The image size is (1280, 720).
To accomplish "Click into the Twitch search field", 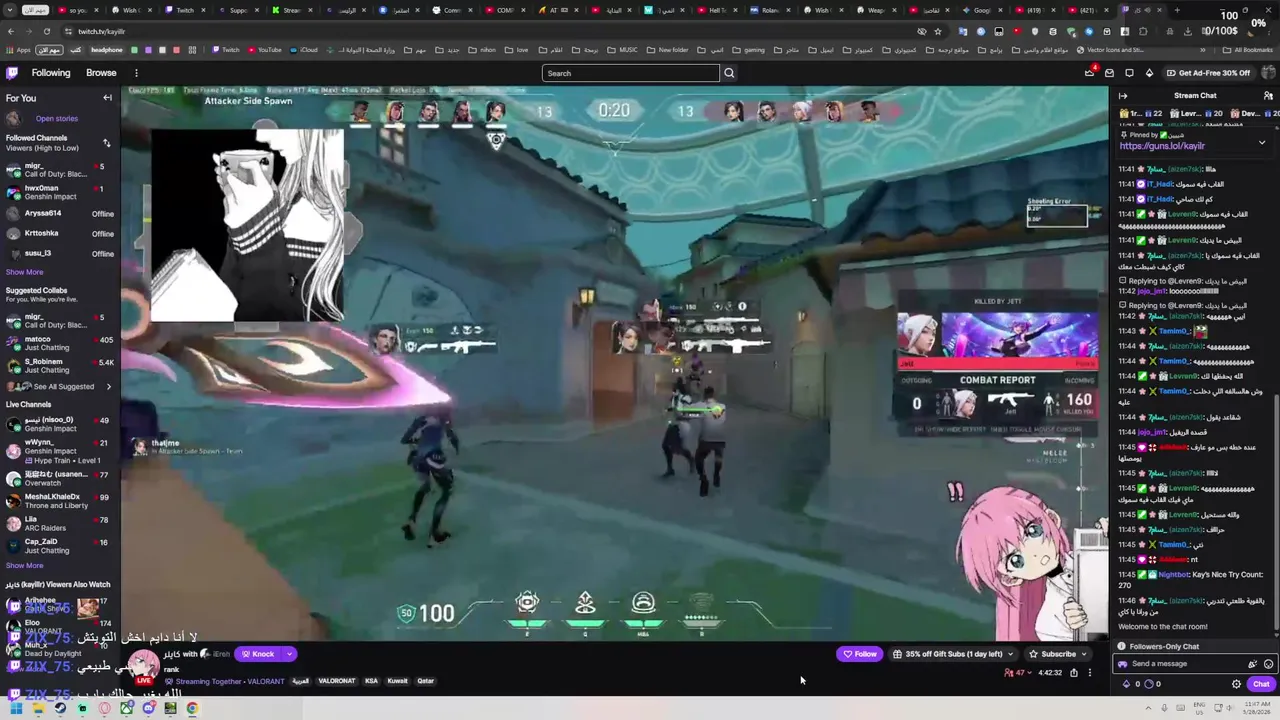I will (630, 73).
